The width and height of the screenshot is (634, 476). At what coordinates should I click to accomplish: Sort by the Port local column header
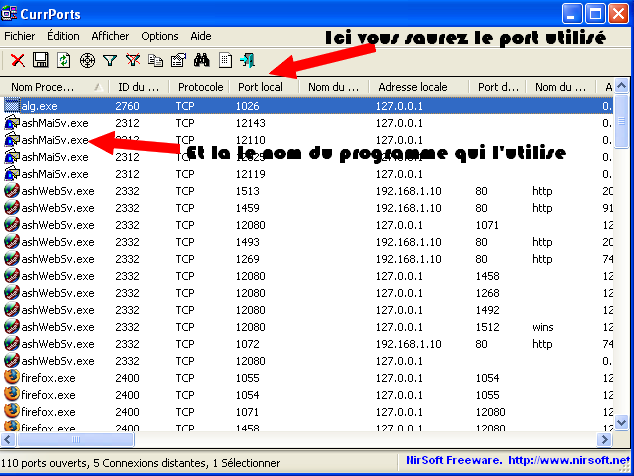[264, 87]
